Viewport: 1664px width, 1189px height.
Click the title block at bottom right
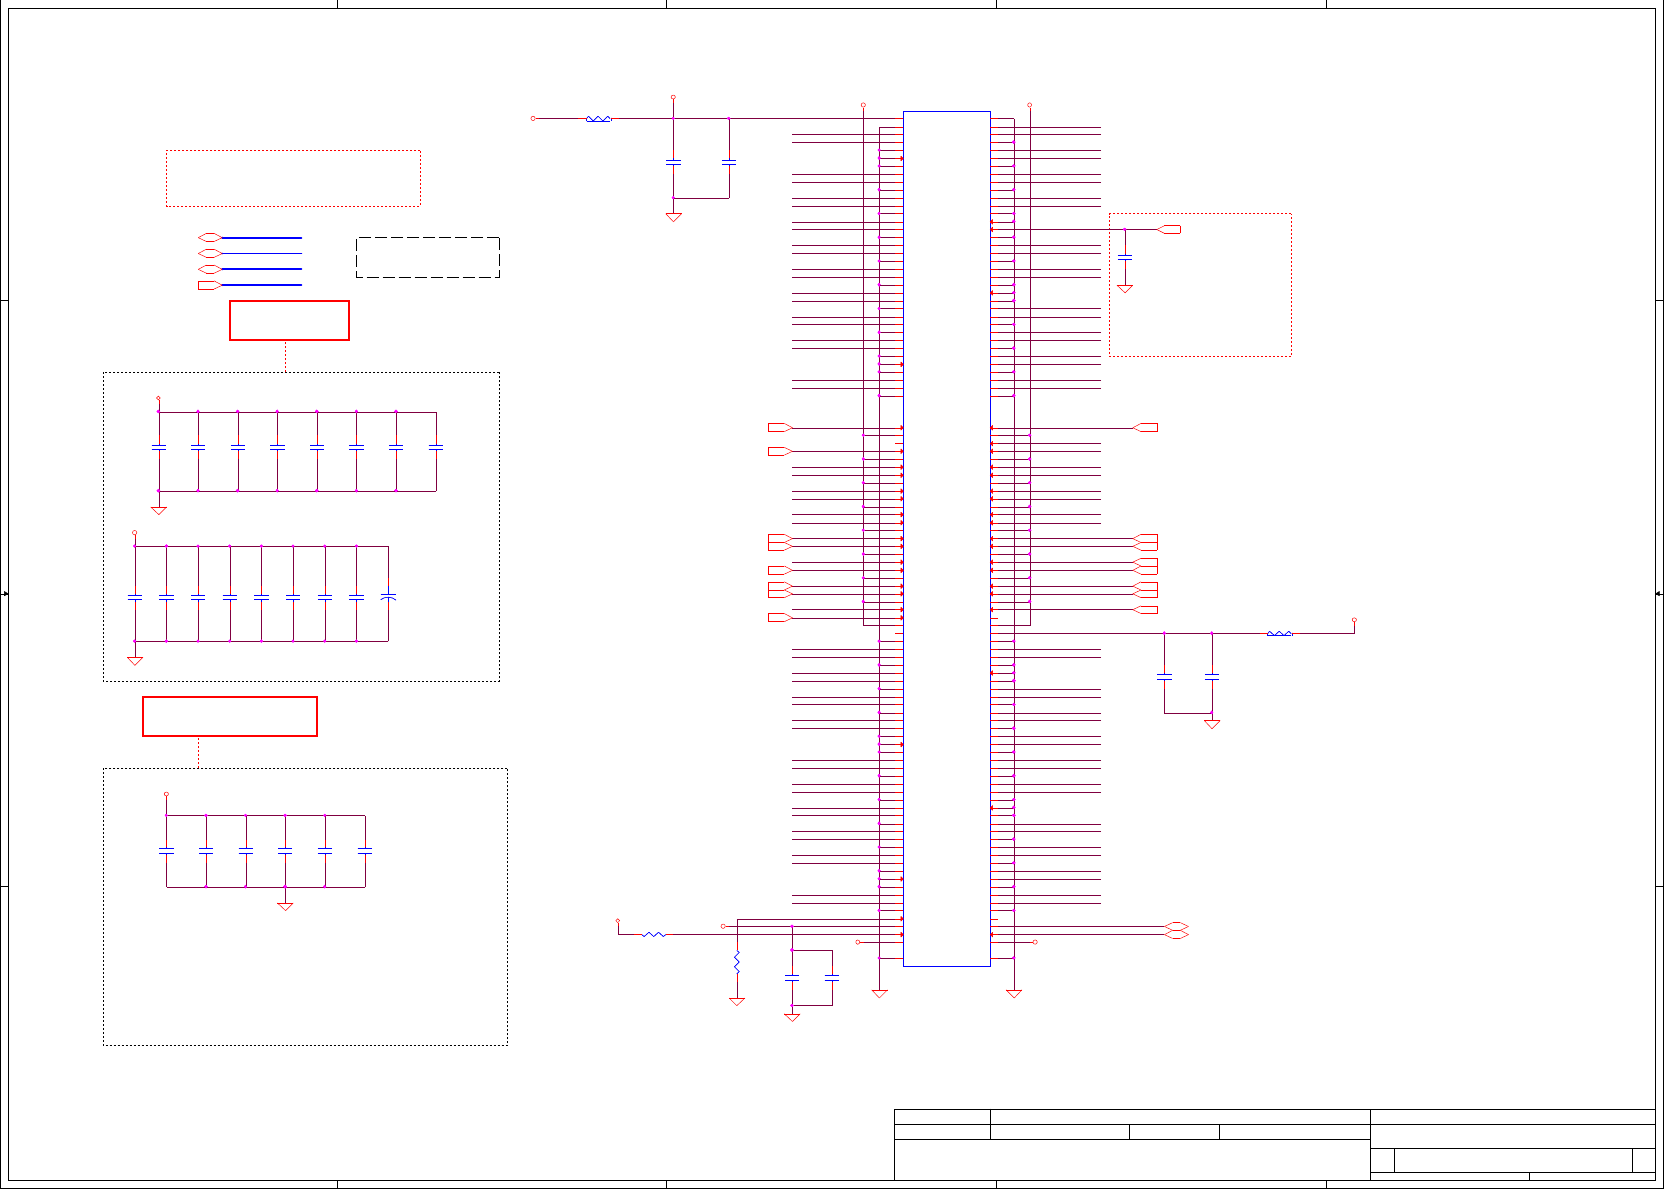1274,1144
